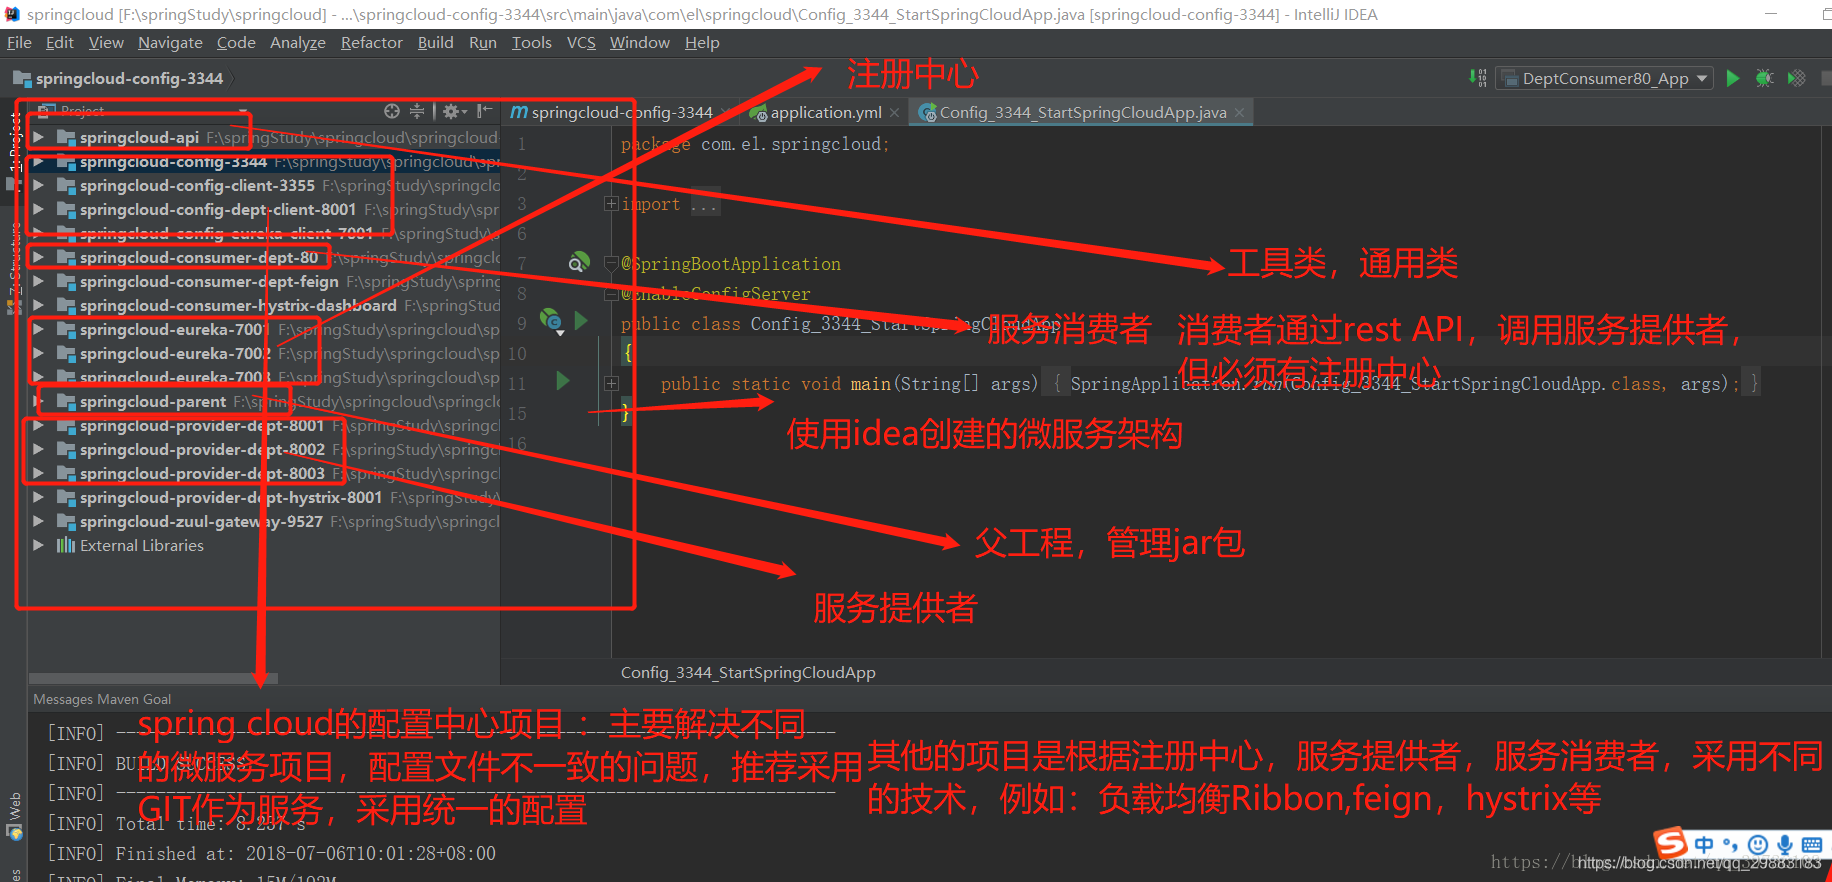Screen dimensions: 1832x882
Task: Expand folded main method marker at line 11
Action: click(611, 383)
